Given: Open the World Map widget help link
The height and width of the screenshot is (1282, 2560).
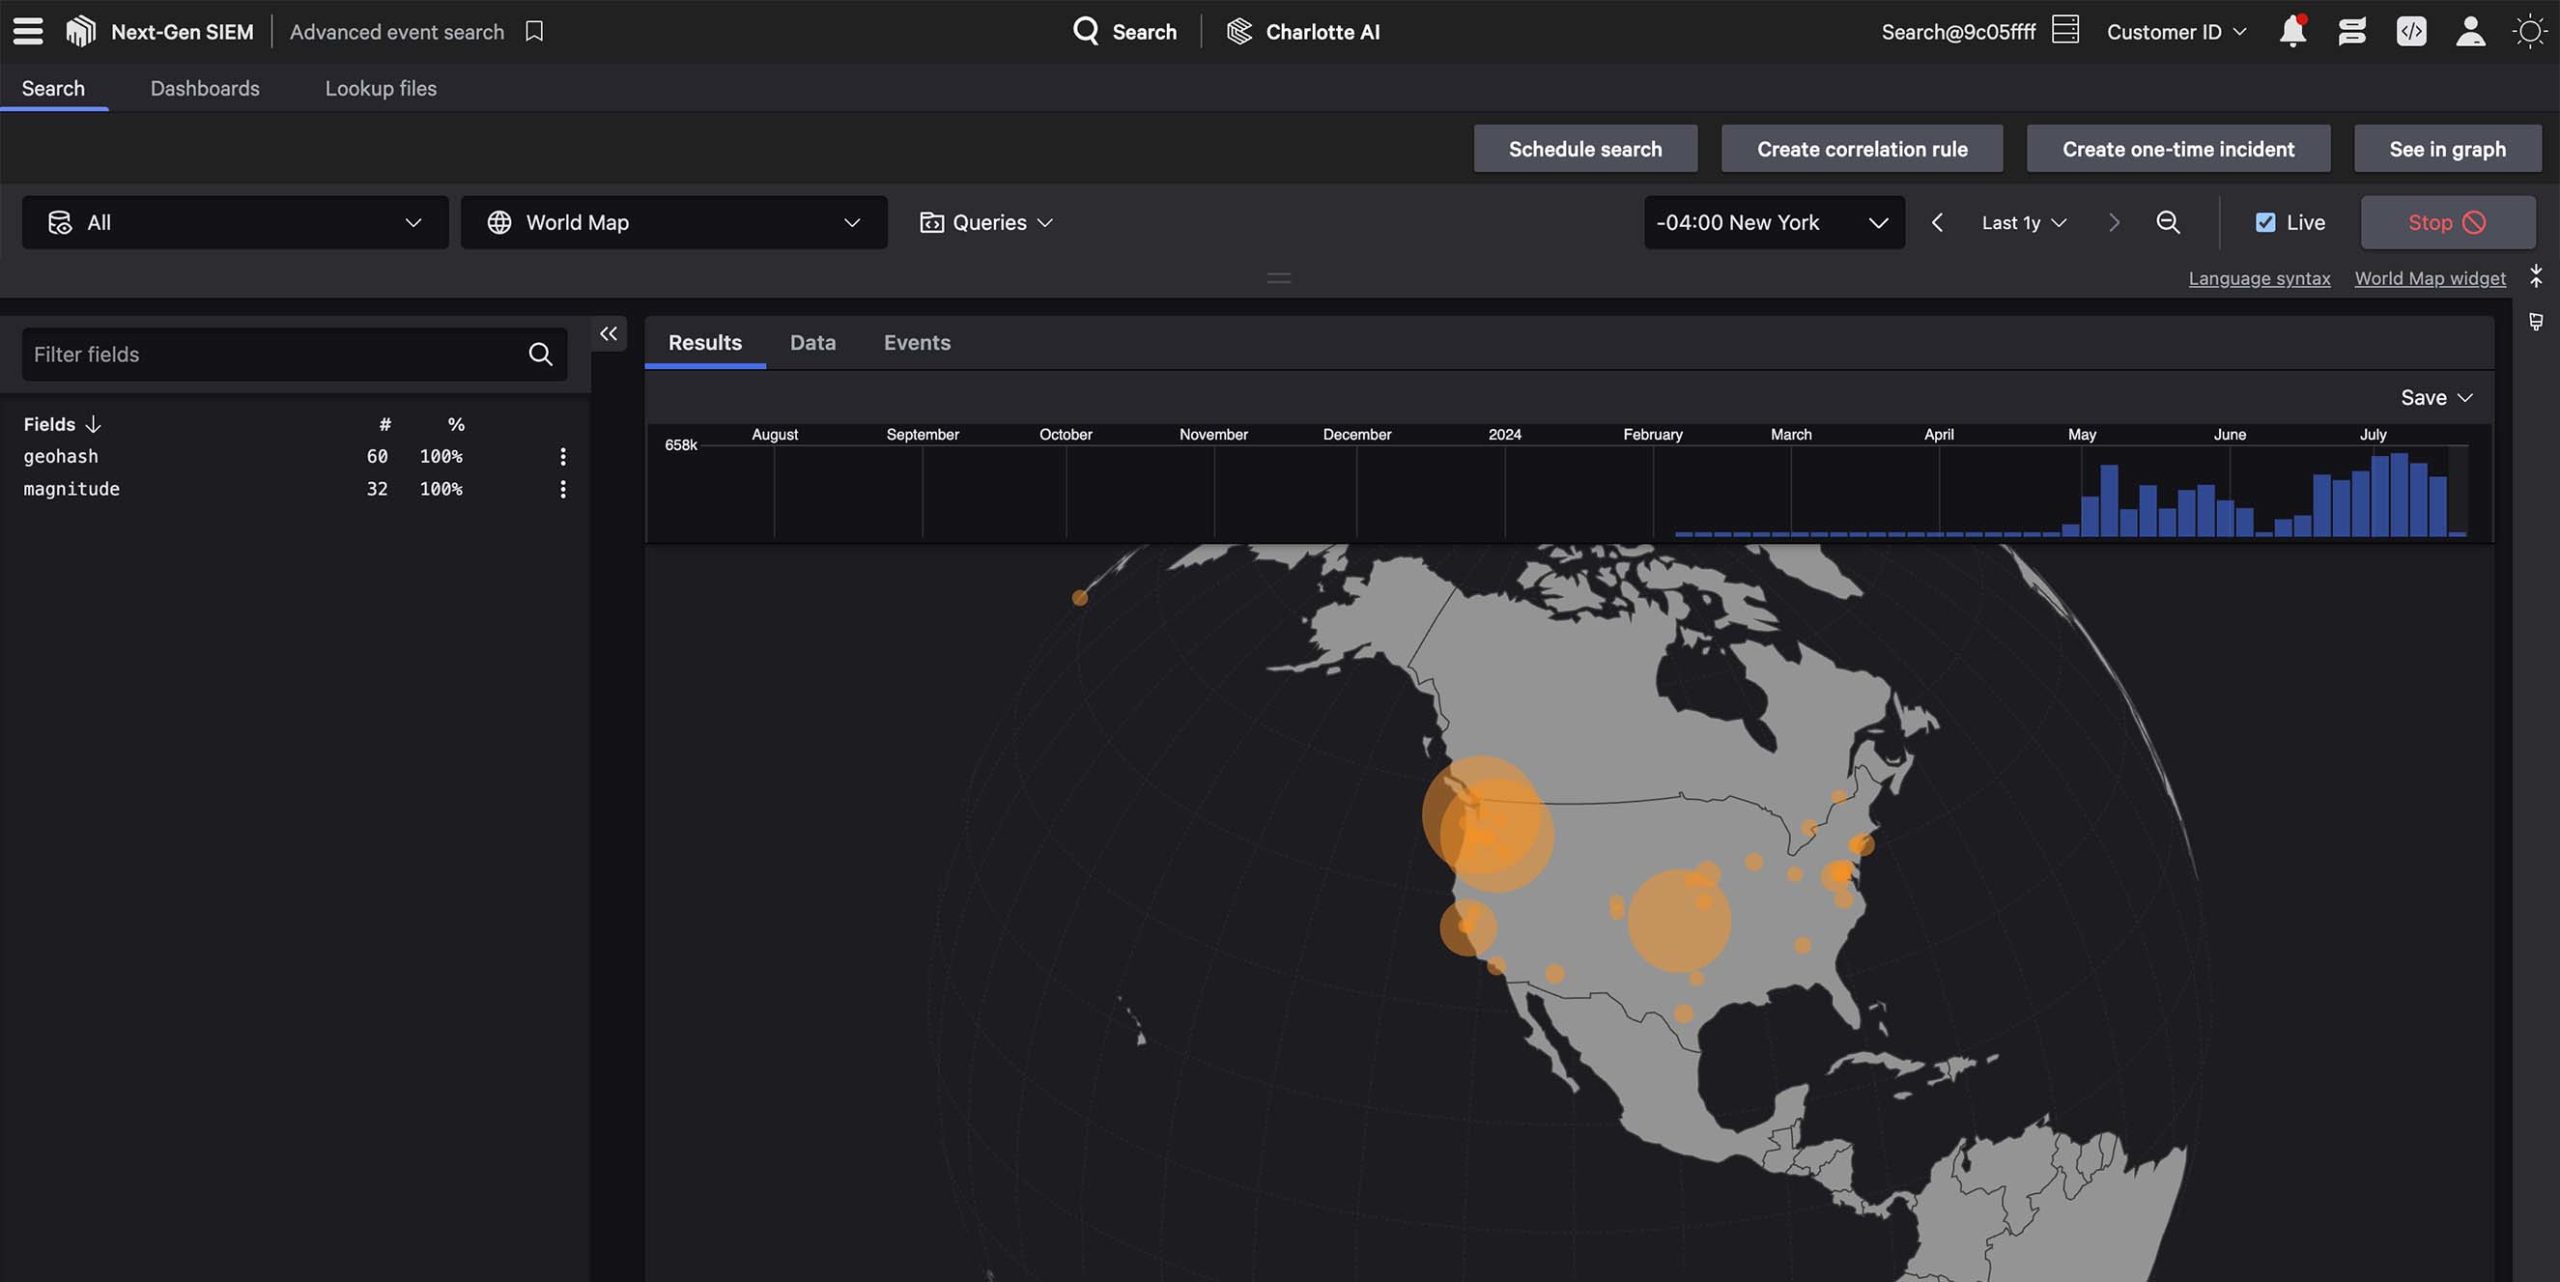Looking at the screenshot, I should click(x=2429, y=278).
